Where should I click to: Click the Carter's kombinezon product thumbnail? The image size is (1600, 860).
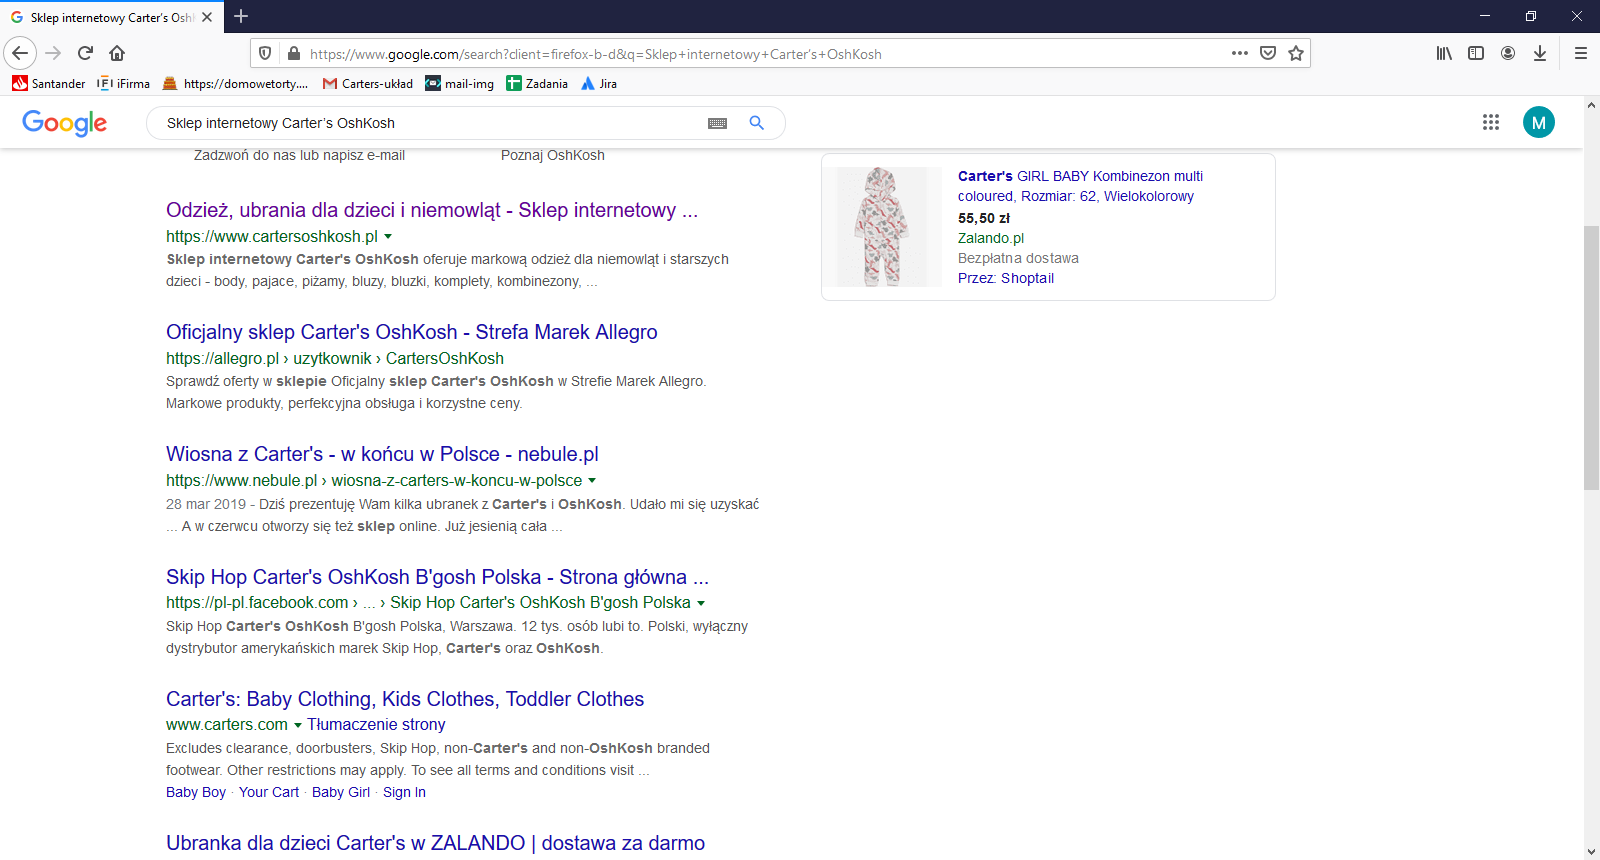pyautogui.click(x=881, y=227)
